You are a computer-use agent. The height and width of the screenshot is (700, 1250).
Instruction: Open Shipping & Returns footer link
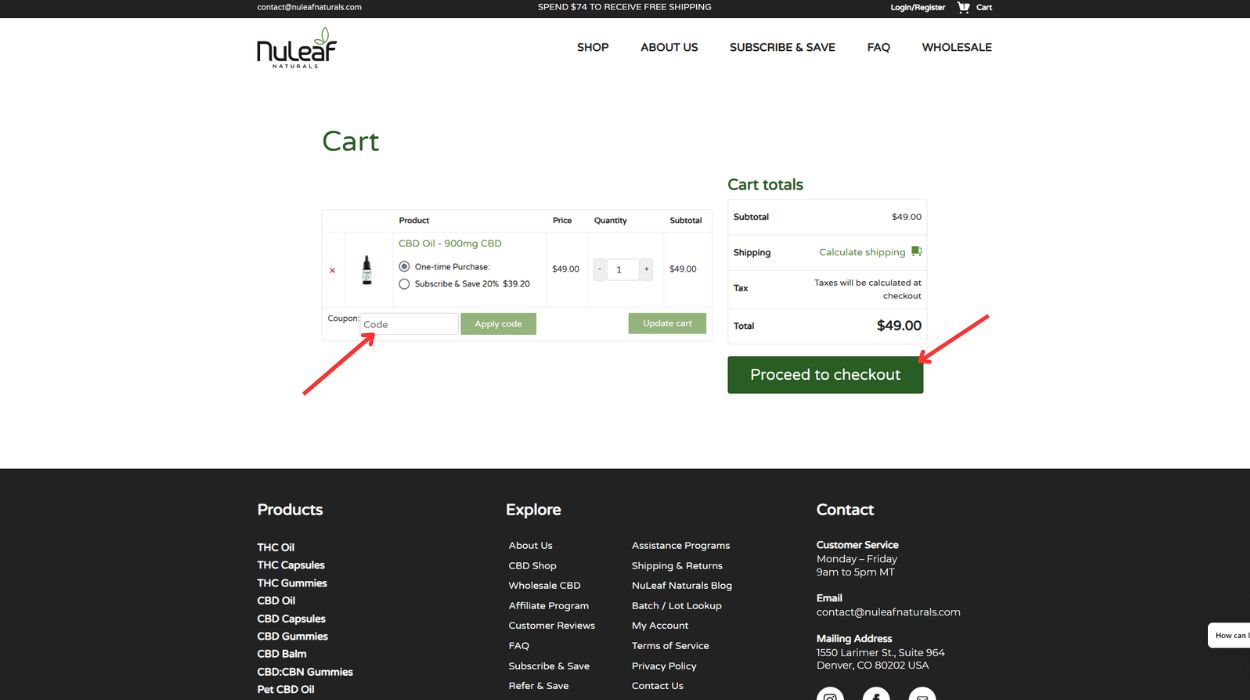[677, 565]
